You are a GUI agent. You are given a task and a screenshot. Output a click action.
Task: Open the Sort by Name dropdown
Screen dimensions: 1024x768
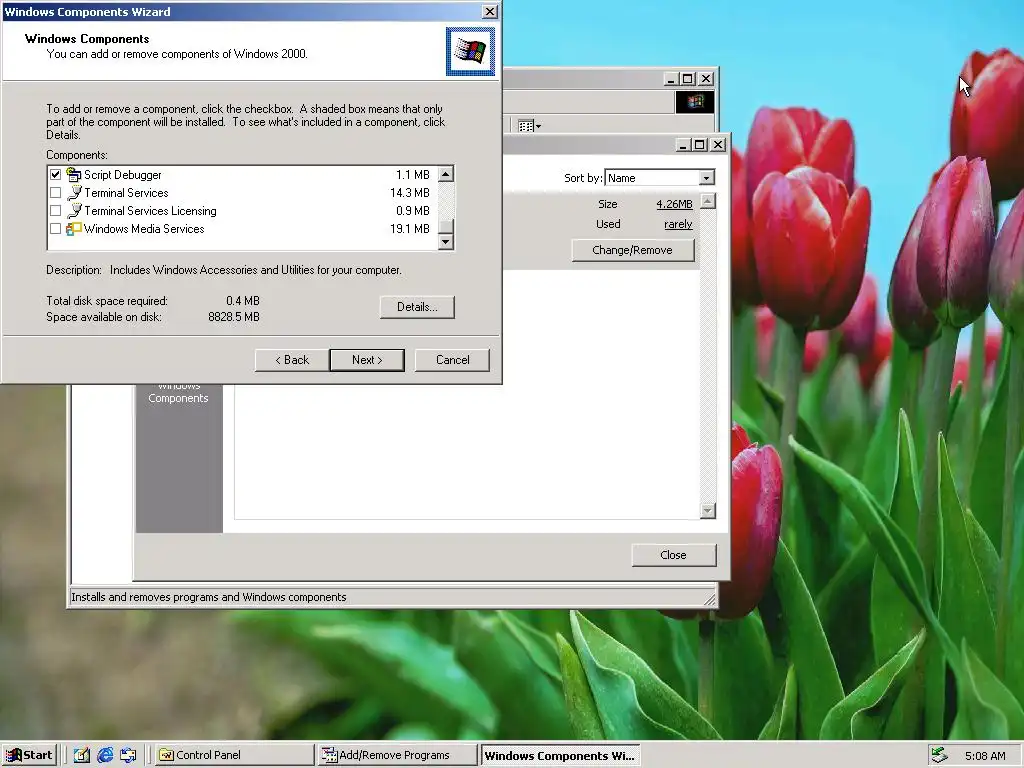706,178
